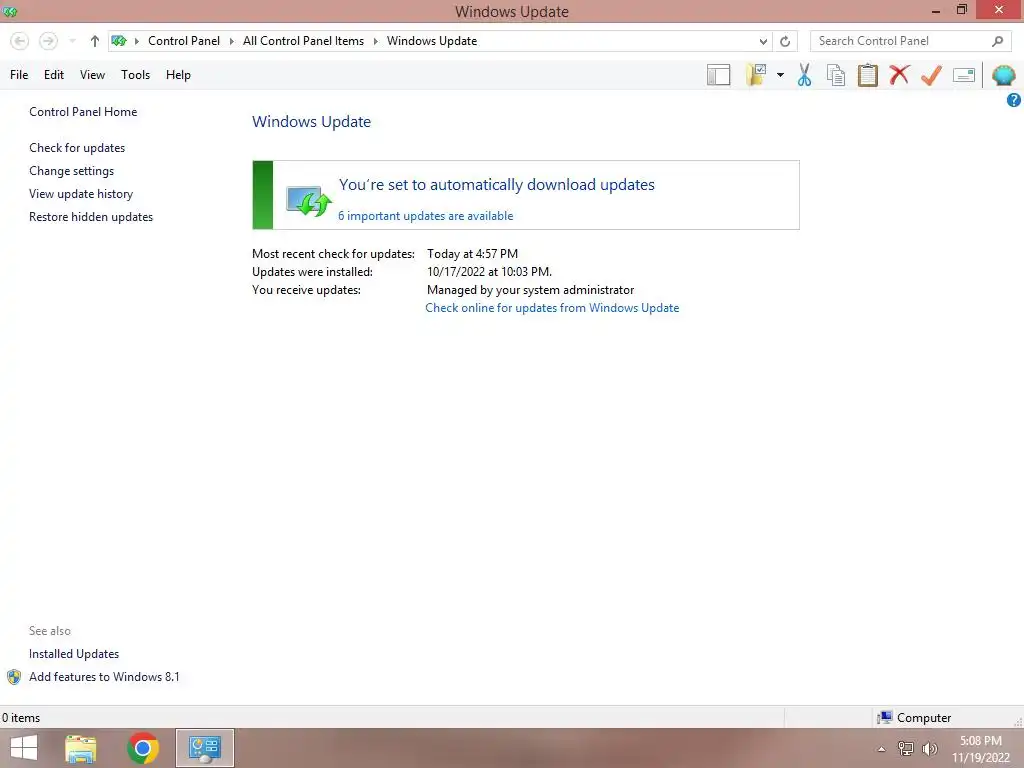Expand arrow after Control Panel breadcrumb
The height and width of the screenshot is (768, 1024).
tap(231, 41)
